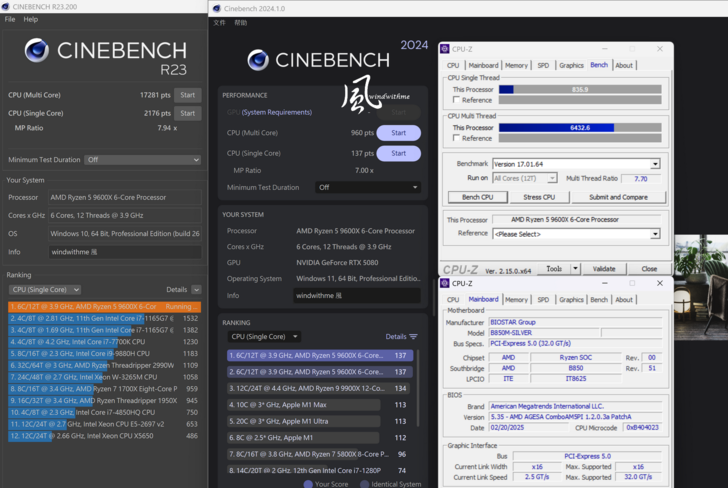
Task: Click the This Processor multi thread score bar
Action: coord(580,128)
